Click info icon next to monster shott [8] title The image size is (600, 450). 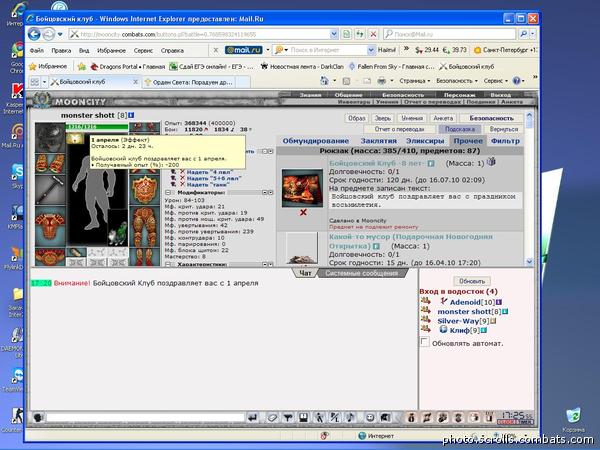pyautogui.click(x=131, y=115)
